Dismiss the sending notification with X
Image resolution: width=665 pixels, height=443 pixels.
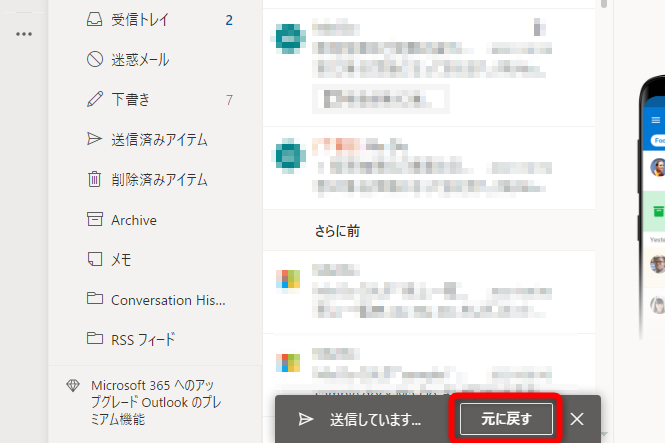577,419
